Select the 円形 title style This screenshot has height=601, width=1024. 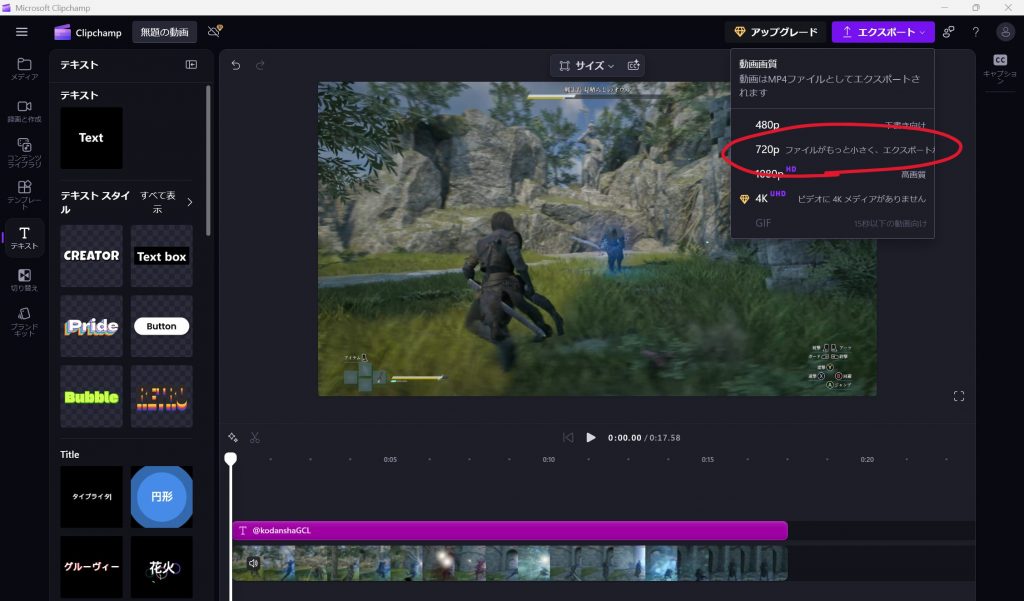tap(162, 496)
